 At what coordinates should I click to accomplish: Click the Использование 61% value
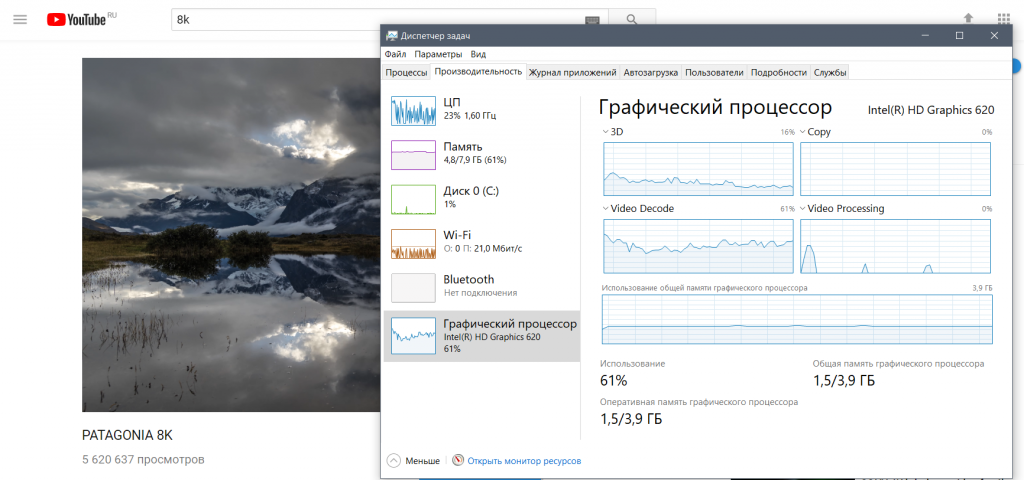613,381
